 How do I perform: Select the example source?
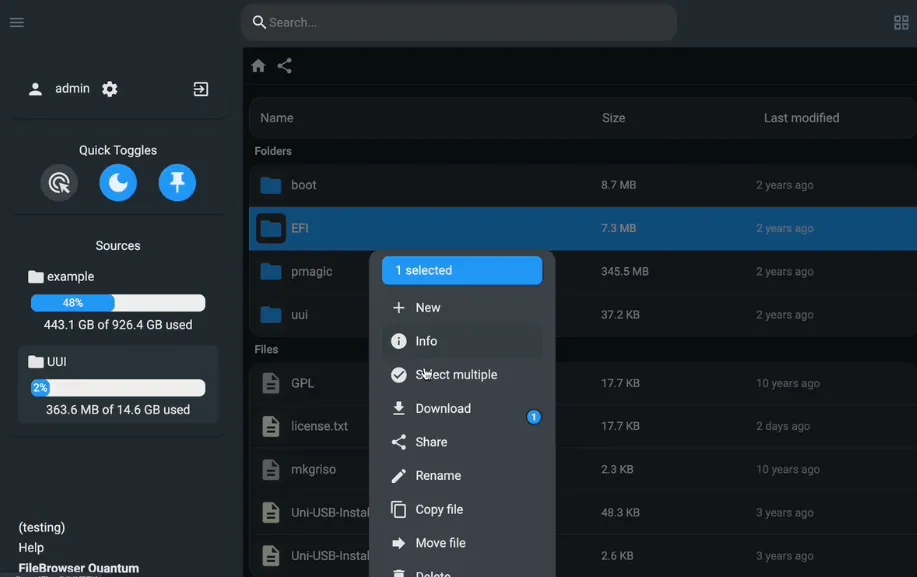coord(61,277)
